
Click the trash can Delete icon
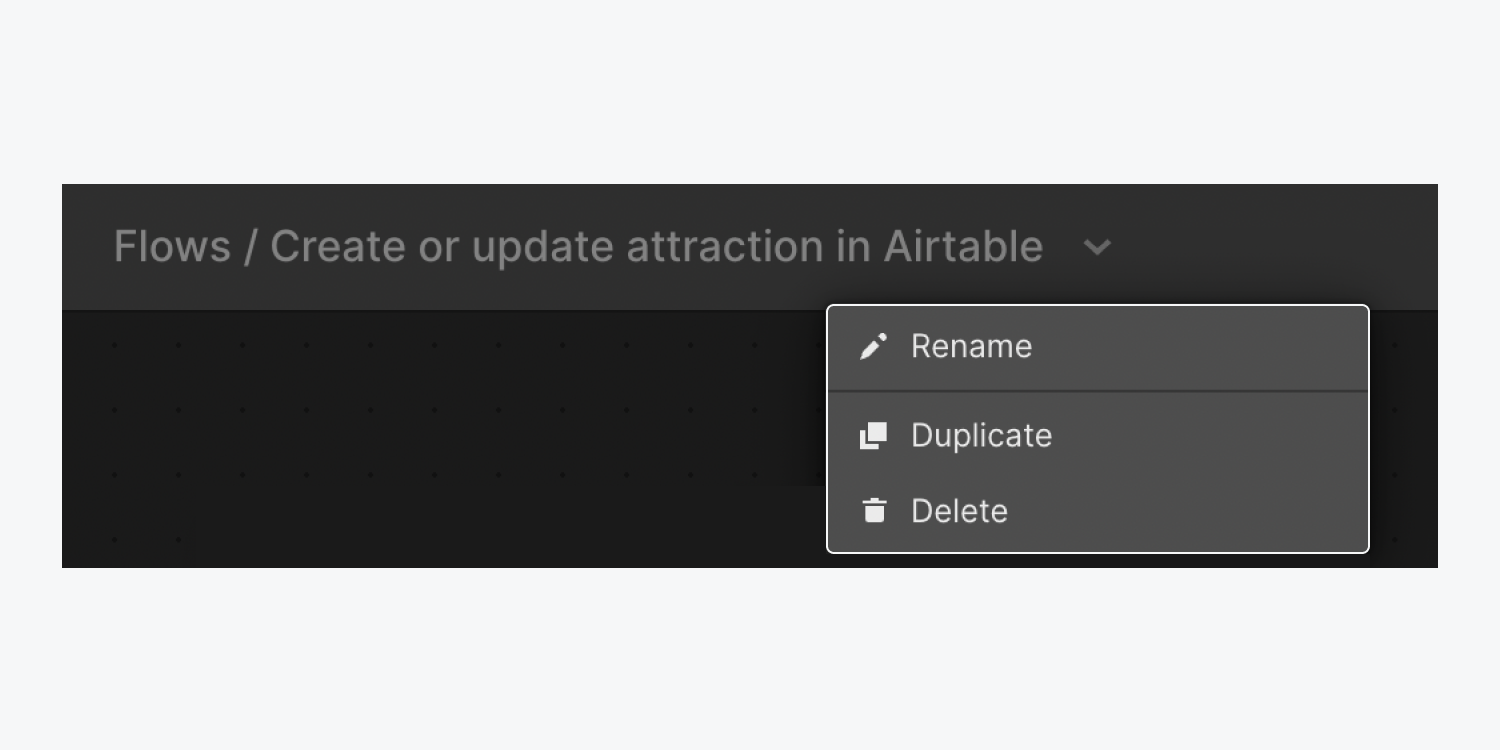point(874,511)
